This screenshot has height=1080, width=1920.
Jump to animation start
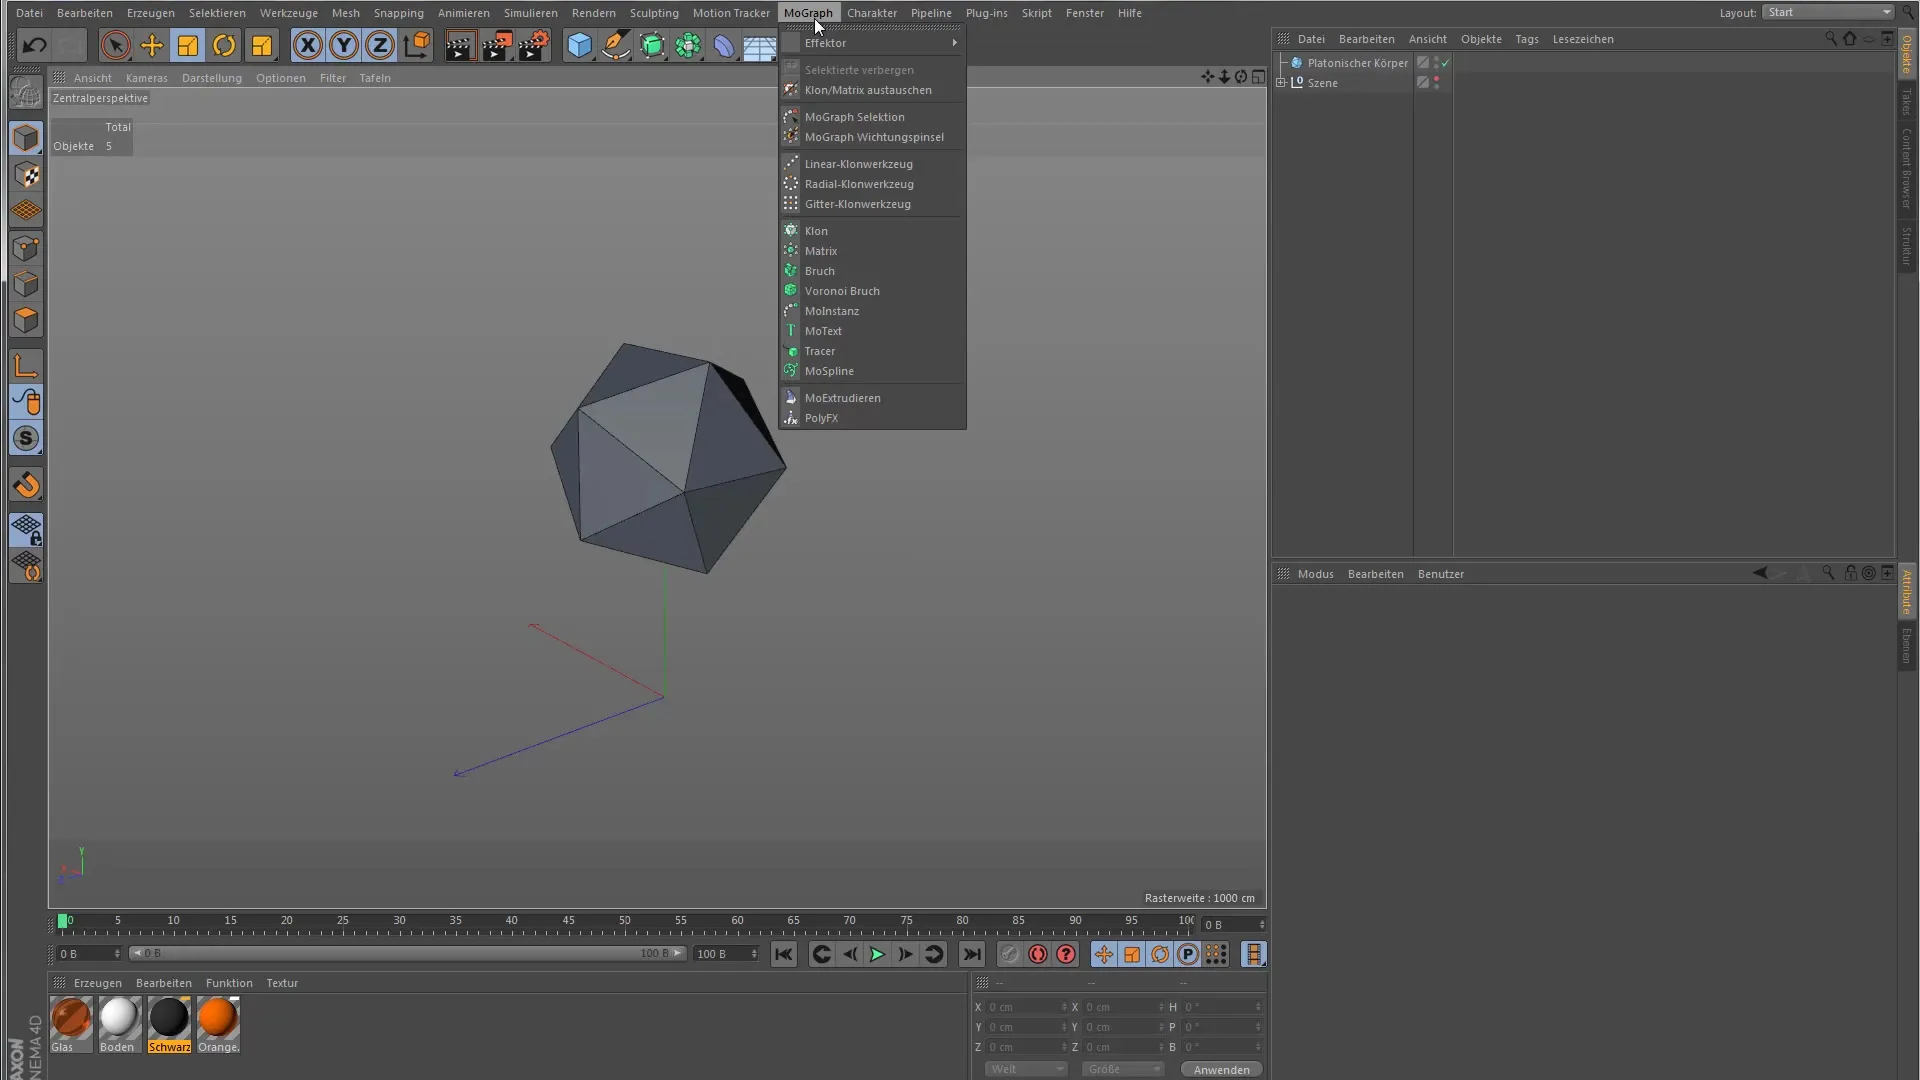(x=783, y=955)
